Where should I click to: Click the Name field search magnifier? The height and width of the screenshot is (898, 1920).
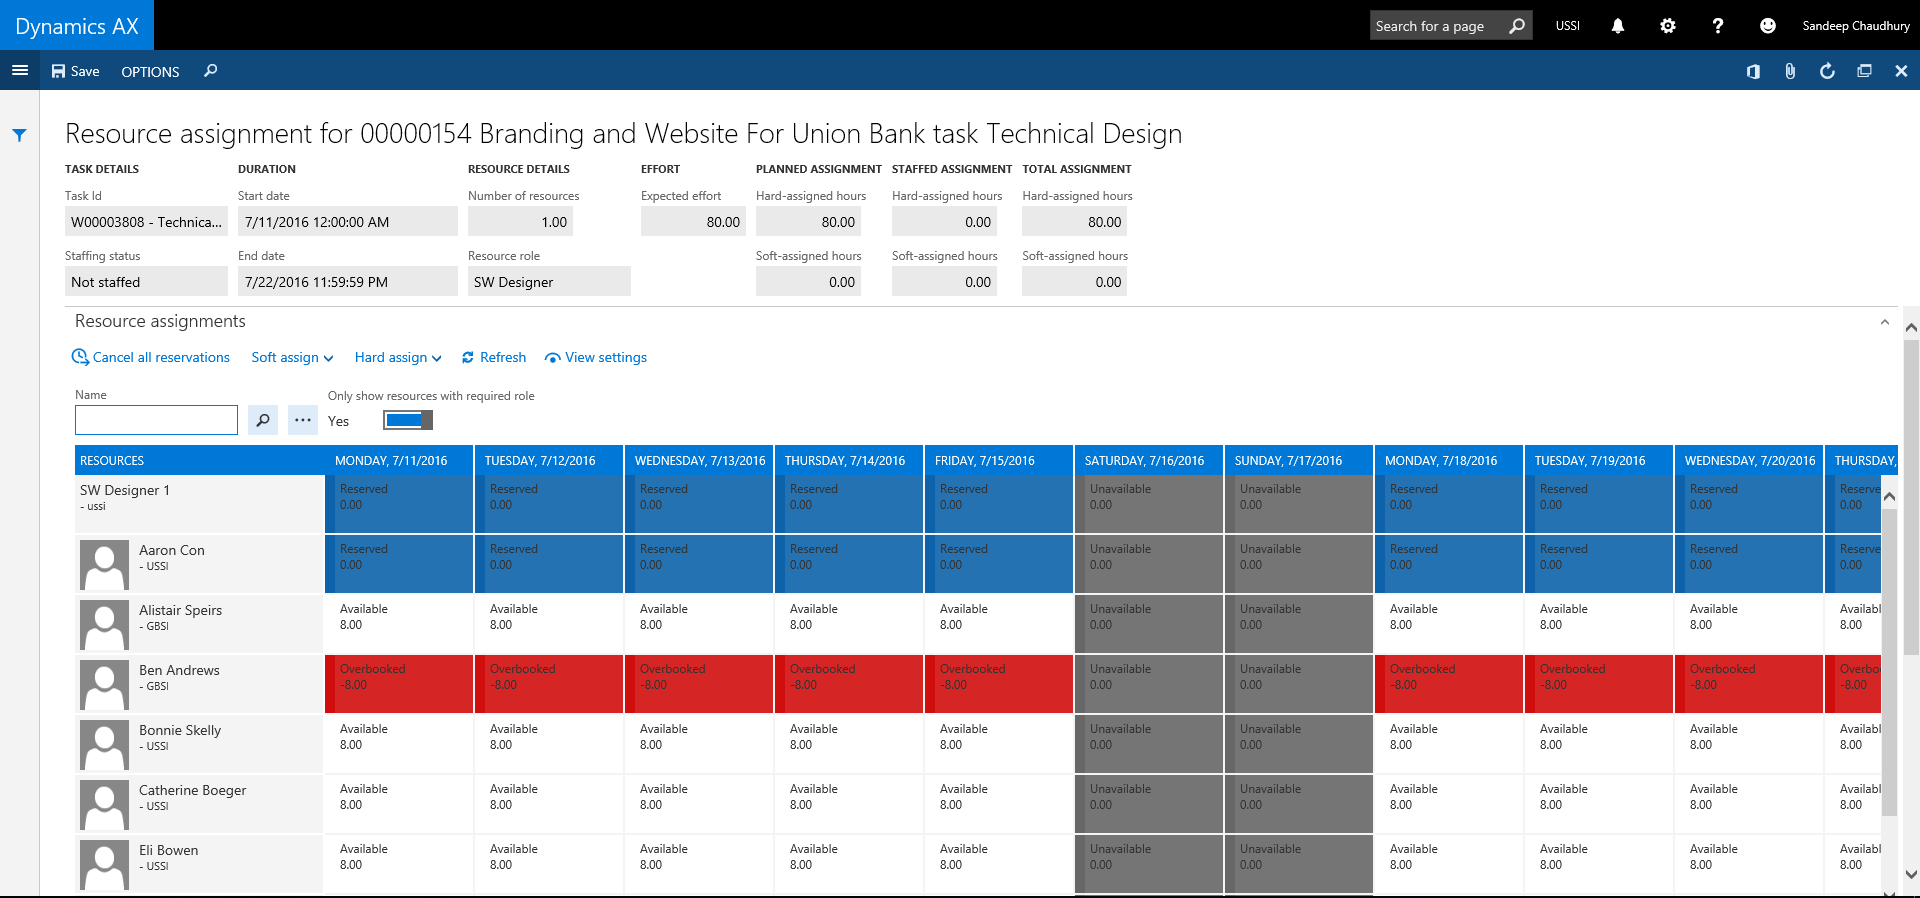262,420
